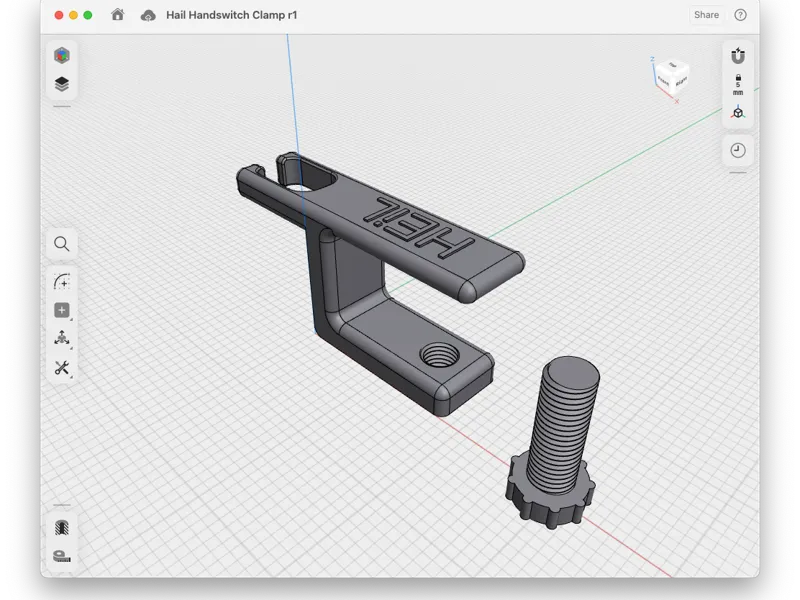Change the 5 mm grid lock setting
Screen dimensions: 800x600
738,85
